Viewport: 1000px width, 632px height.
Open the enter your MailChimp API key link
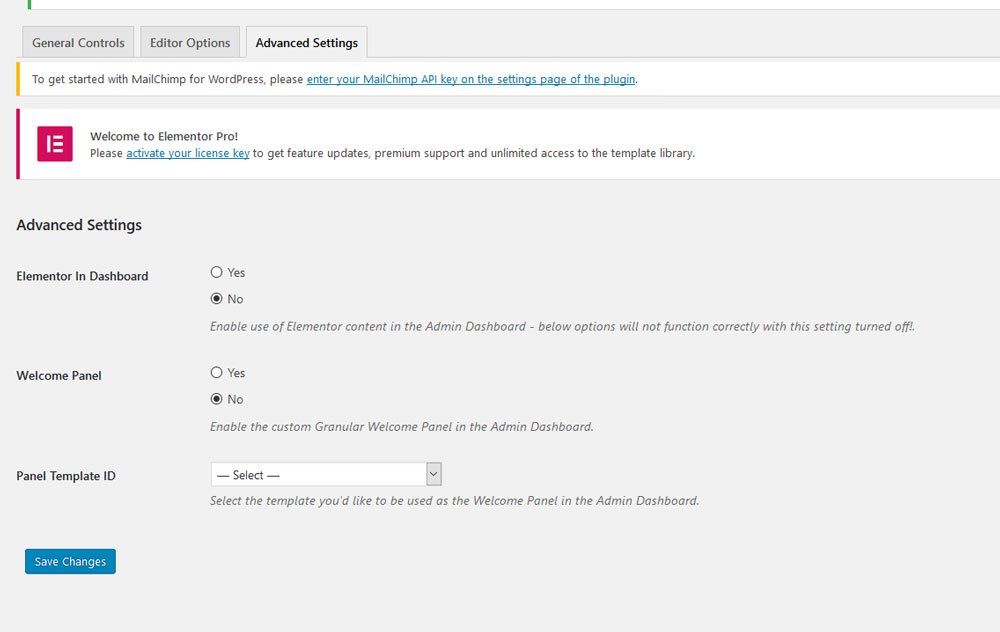coord(470,79)
